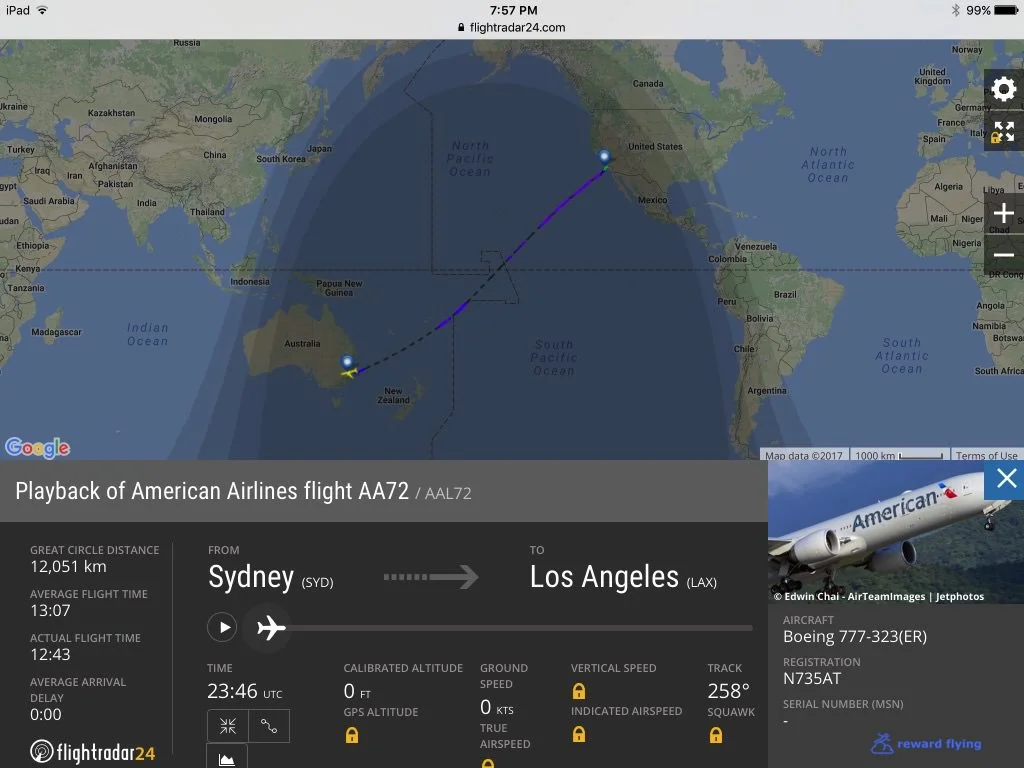This screenshot has height=768, width=1024.
Task: Open the altitude speed graph
Action: click(x=227, y=758)
